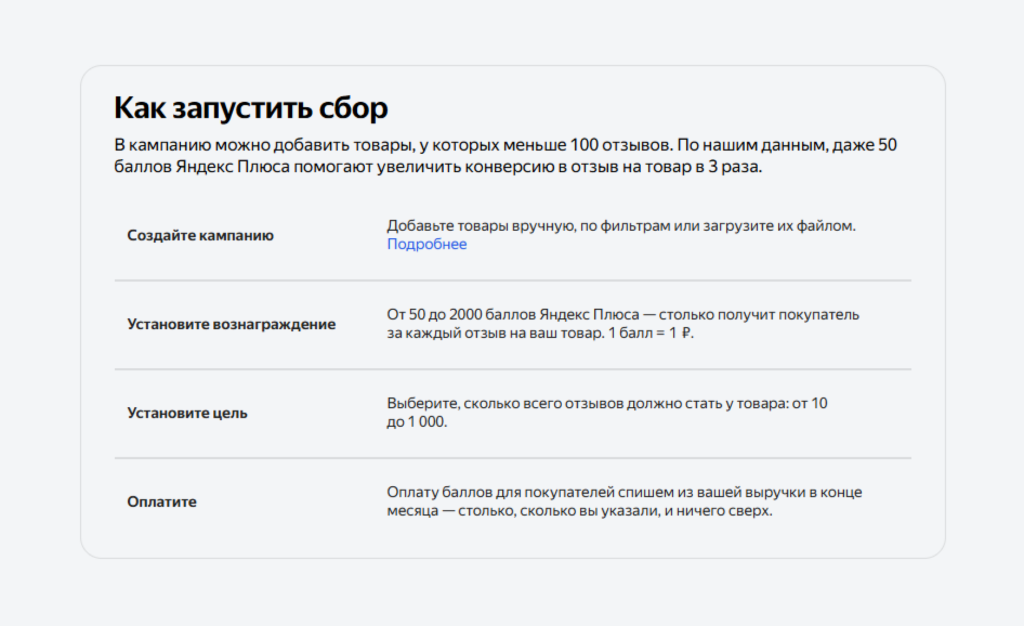Click the text за каждый отзыв на ваш товар
The height and width of the screenshot is (626, 1024).
click(x=494, y=334)
